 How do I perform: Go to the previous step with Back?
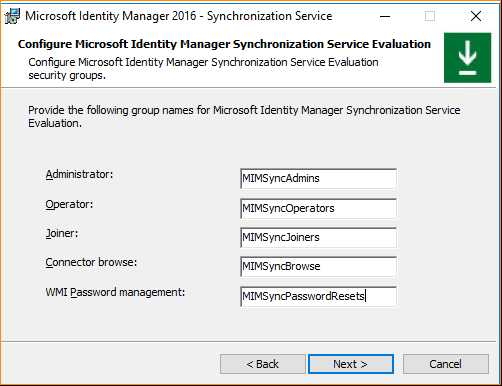[262, 364]
